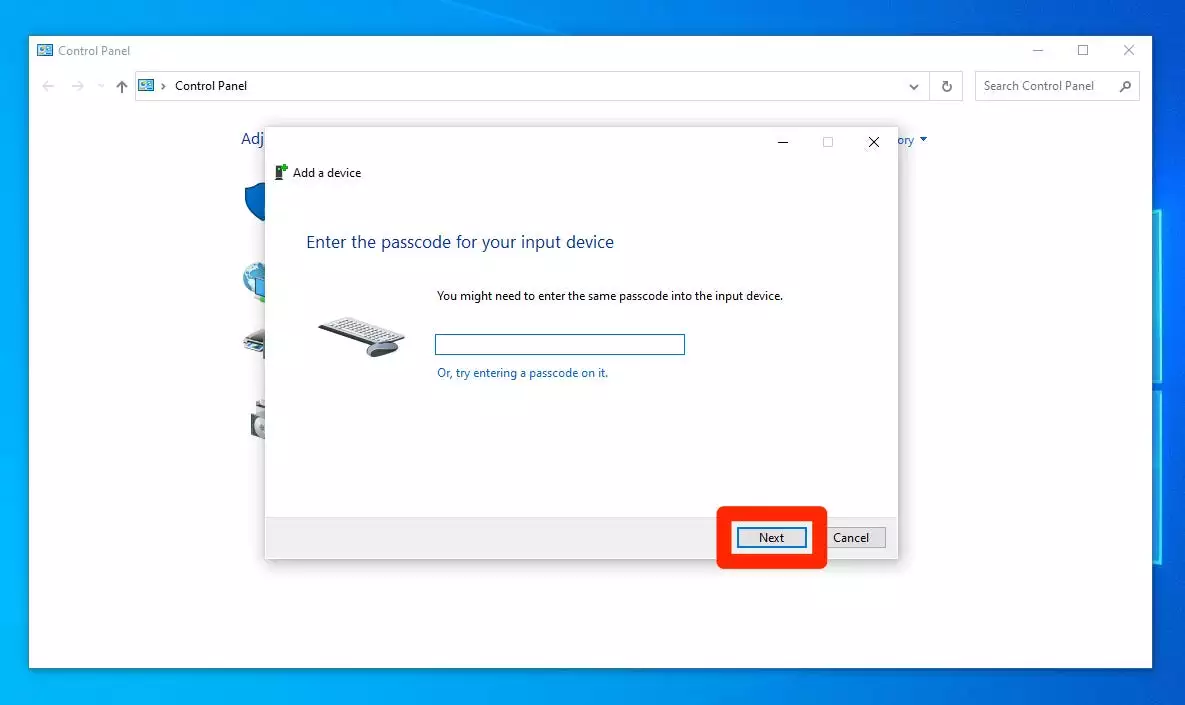Focus the passcode text field
This screenshot has height=705, width=1185.
[559, 345]
